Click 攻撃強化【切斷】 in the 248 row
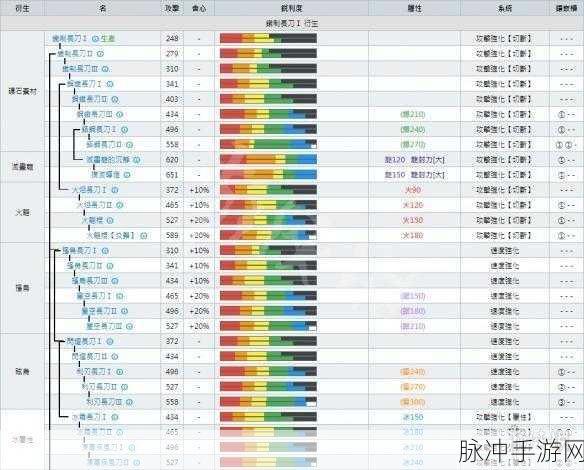The height and width of the screenshot is (470, 584). coord(505,38)
